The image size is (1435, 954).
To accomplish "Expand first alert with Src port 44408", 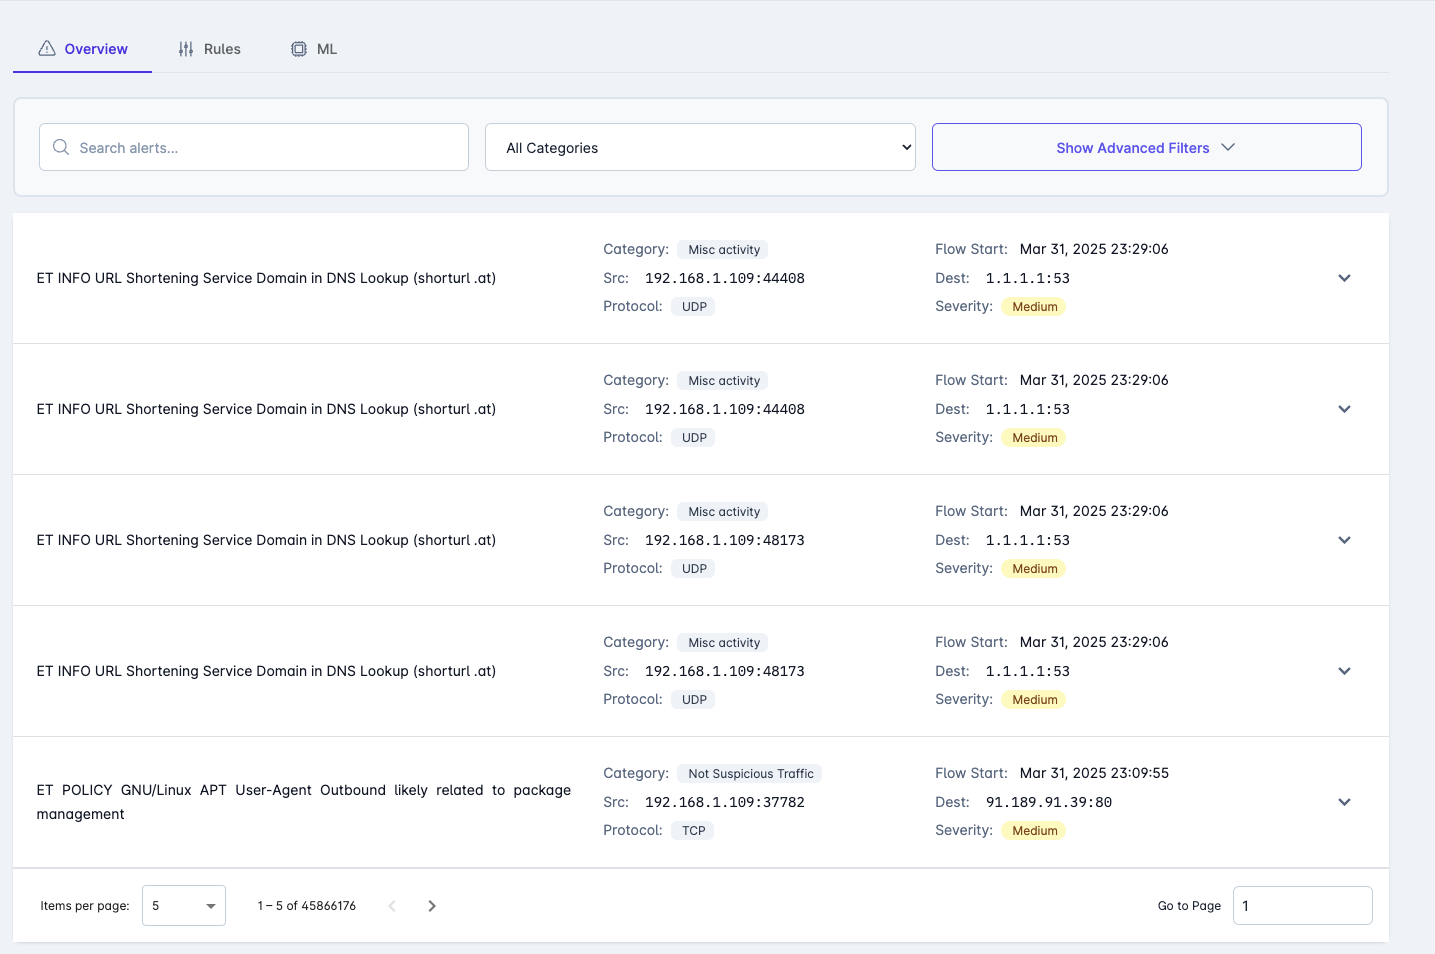I will (1344, 278).
